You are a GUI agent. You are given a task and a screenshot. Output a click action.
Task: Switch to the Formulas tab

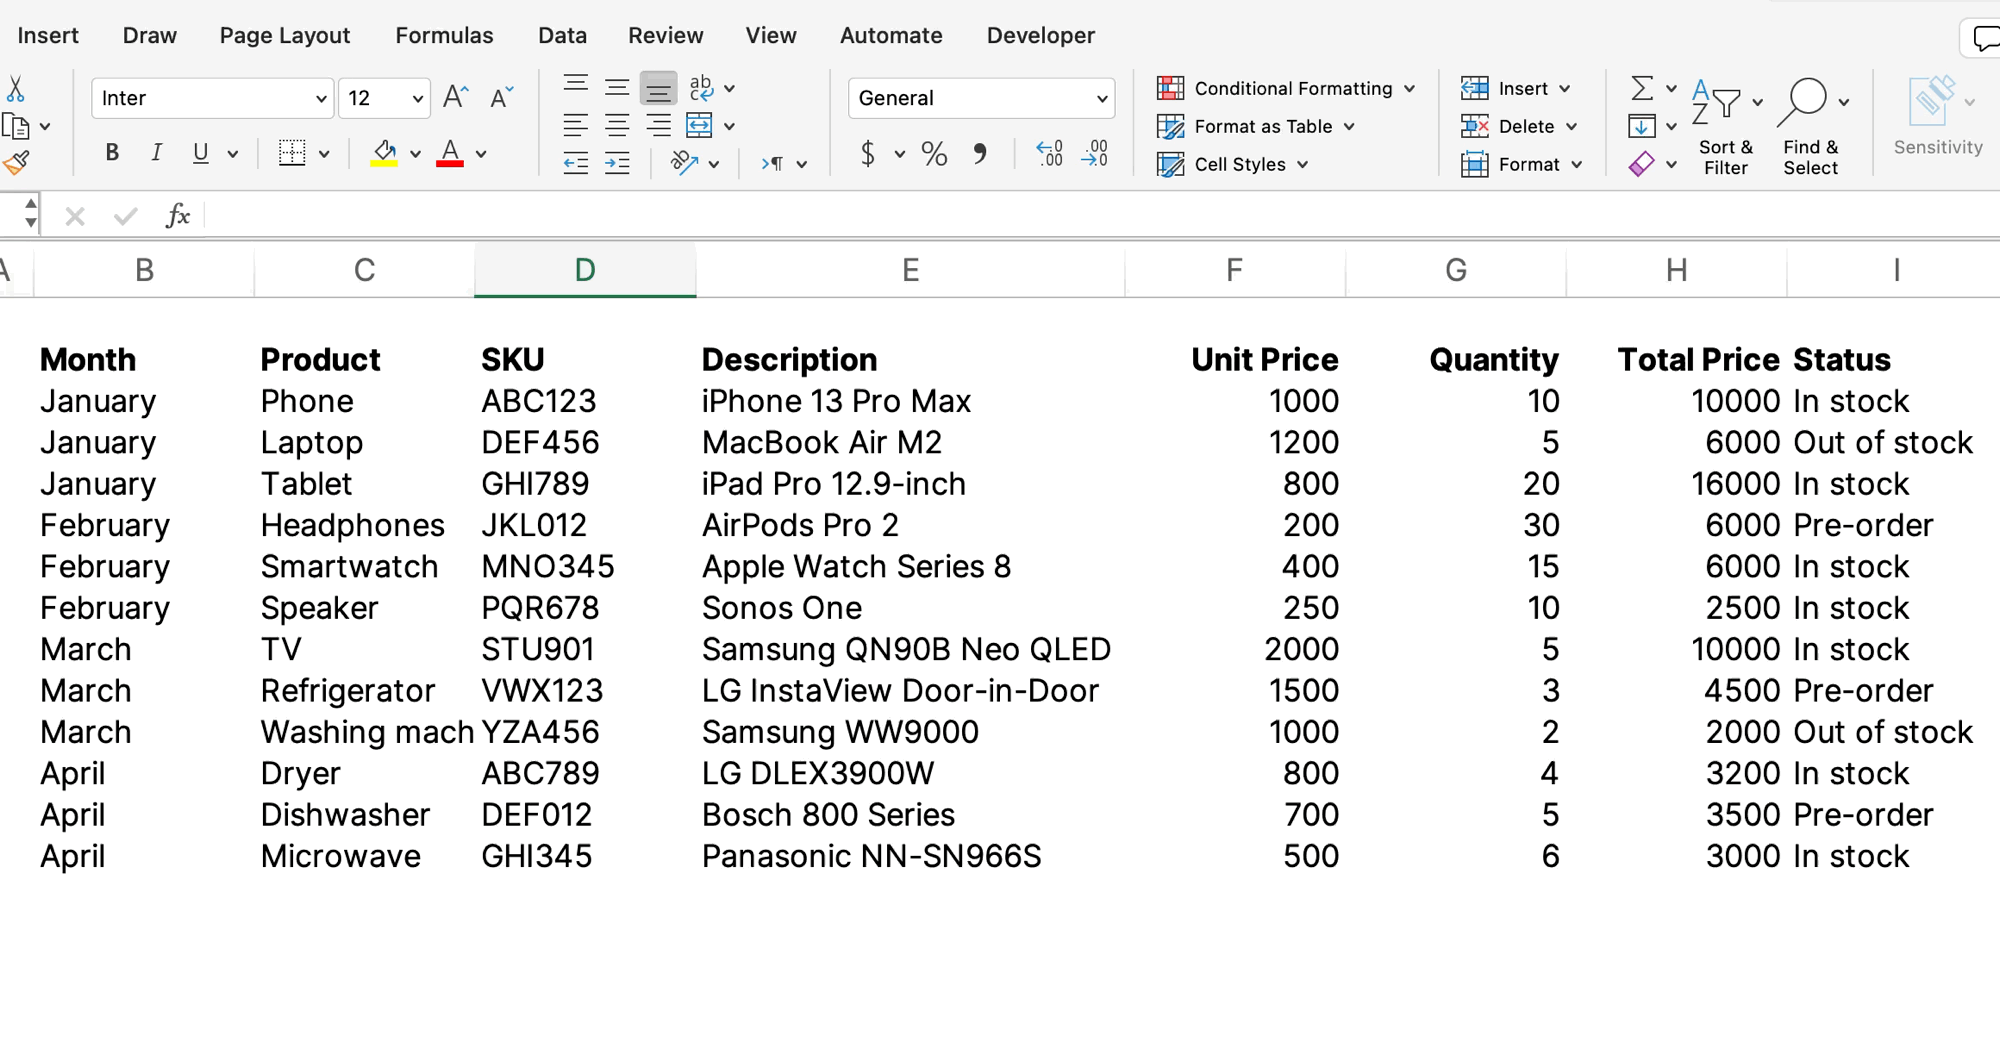(444, 36)
